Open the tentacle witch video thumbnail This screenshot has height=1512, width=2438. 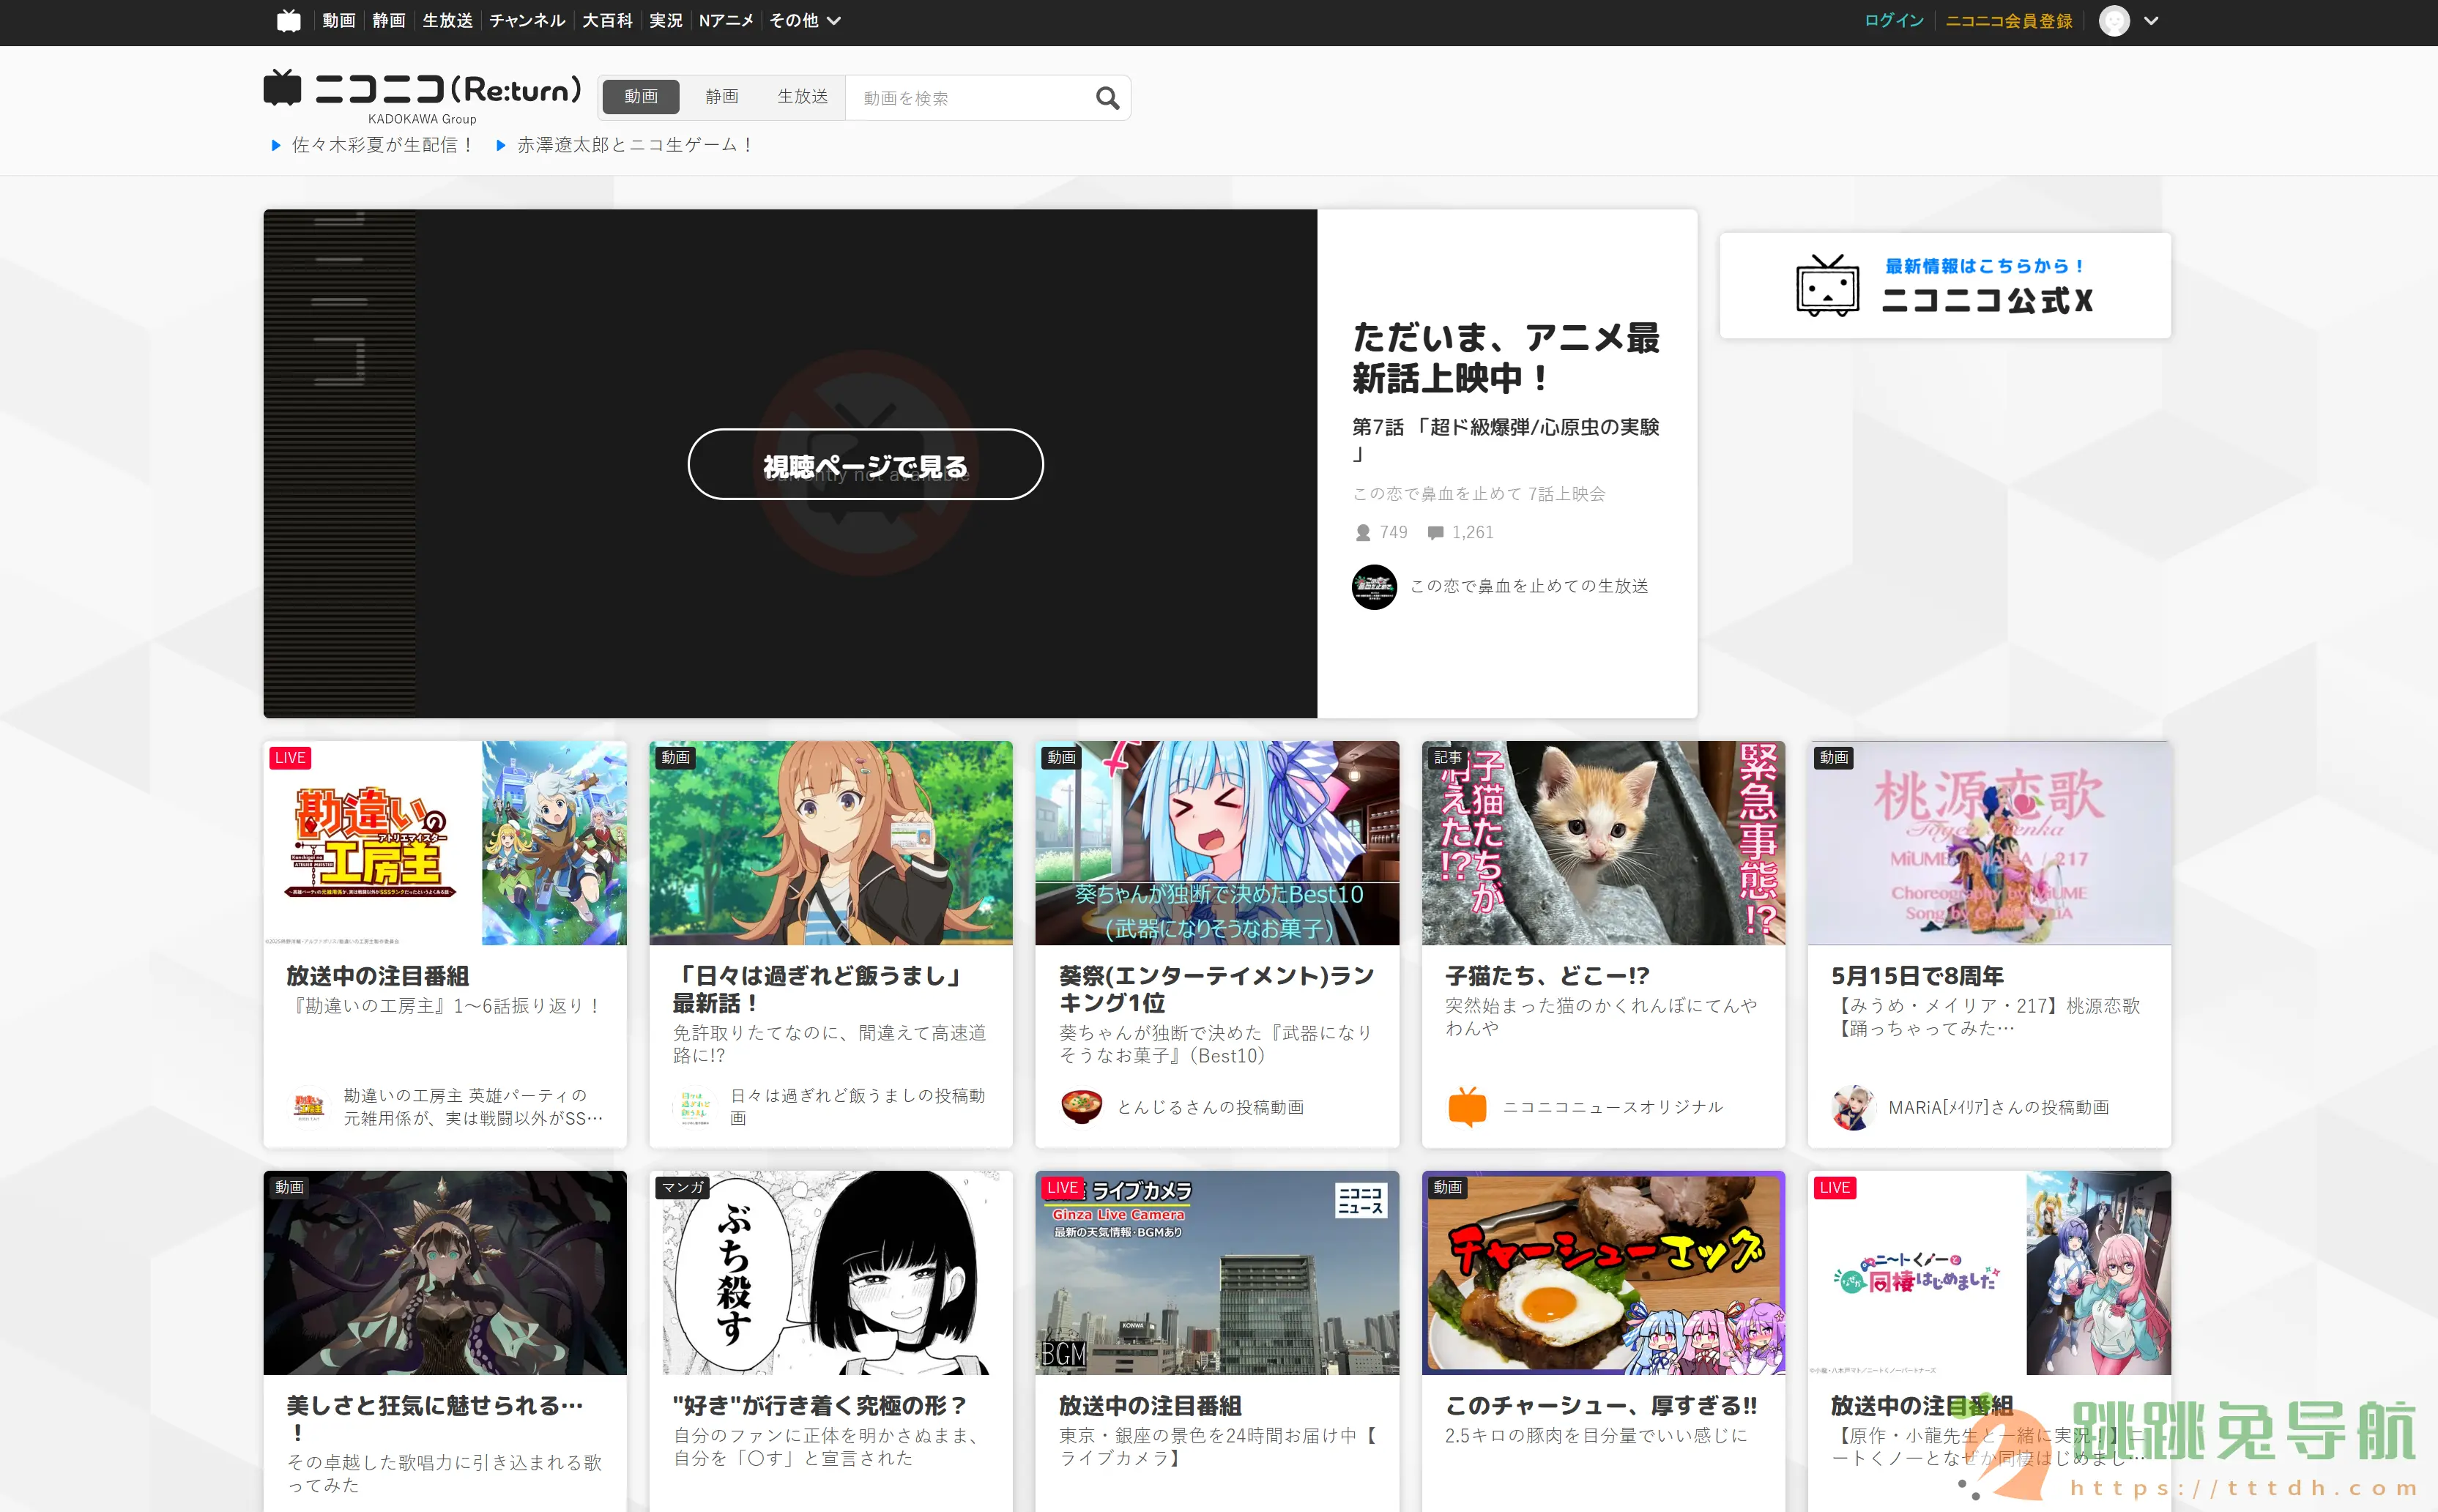445,1273
